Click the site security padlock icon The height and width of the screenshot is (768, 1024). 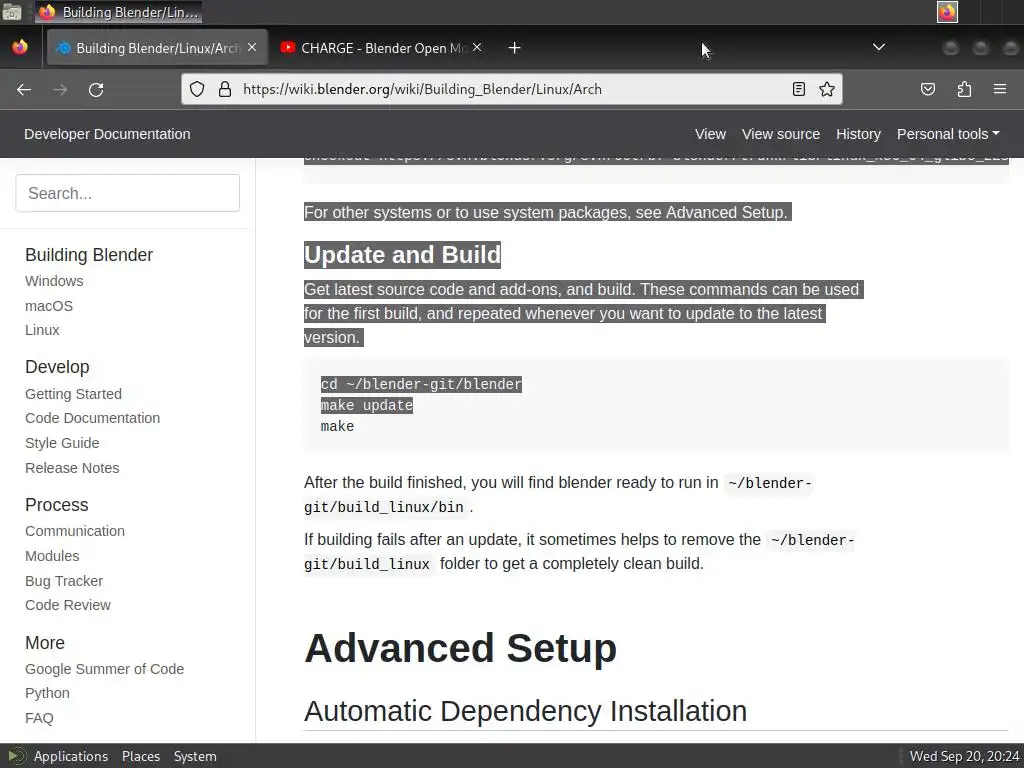[x=225, y=89]
